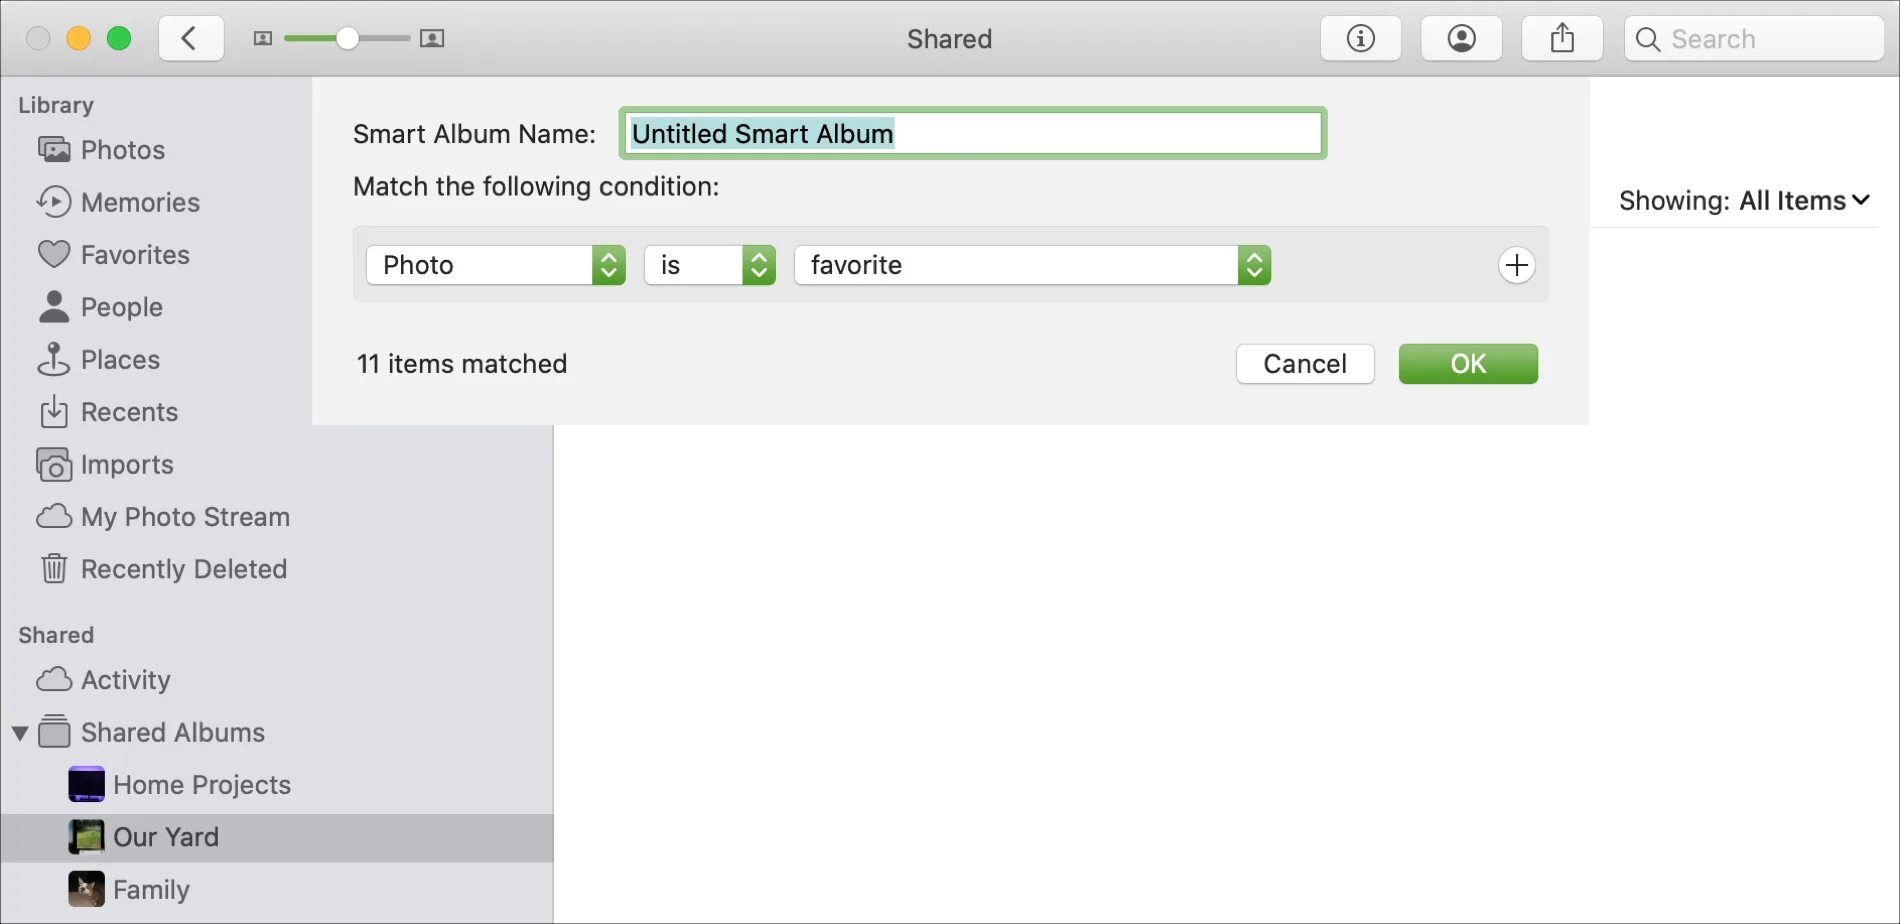Image resolution: width=1900 pixels, height=924 pixels.
Task: Go back using the chevron button
Action: coord(190,39)
